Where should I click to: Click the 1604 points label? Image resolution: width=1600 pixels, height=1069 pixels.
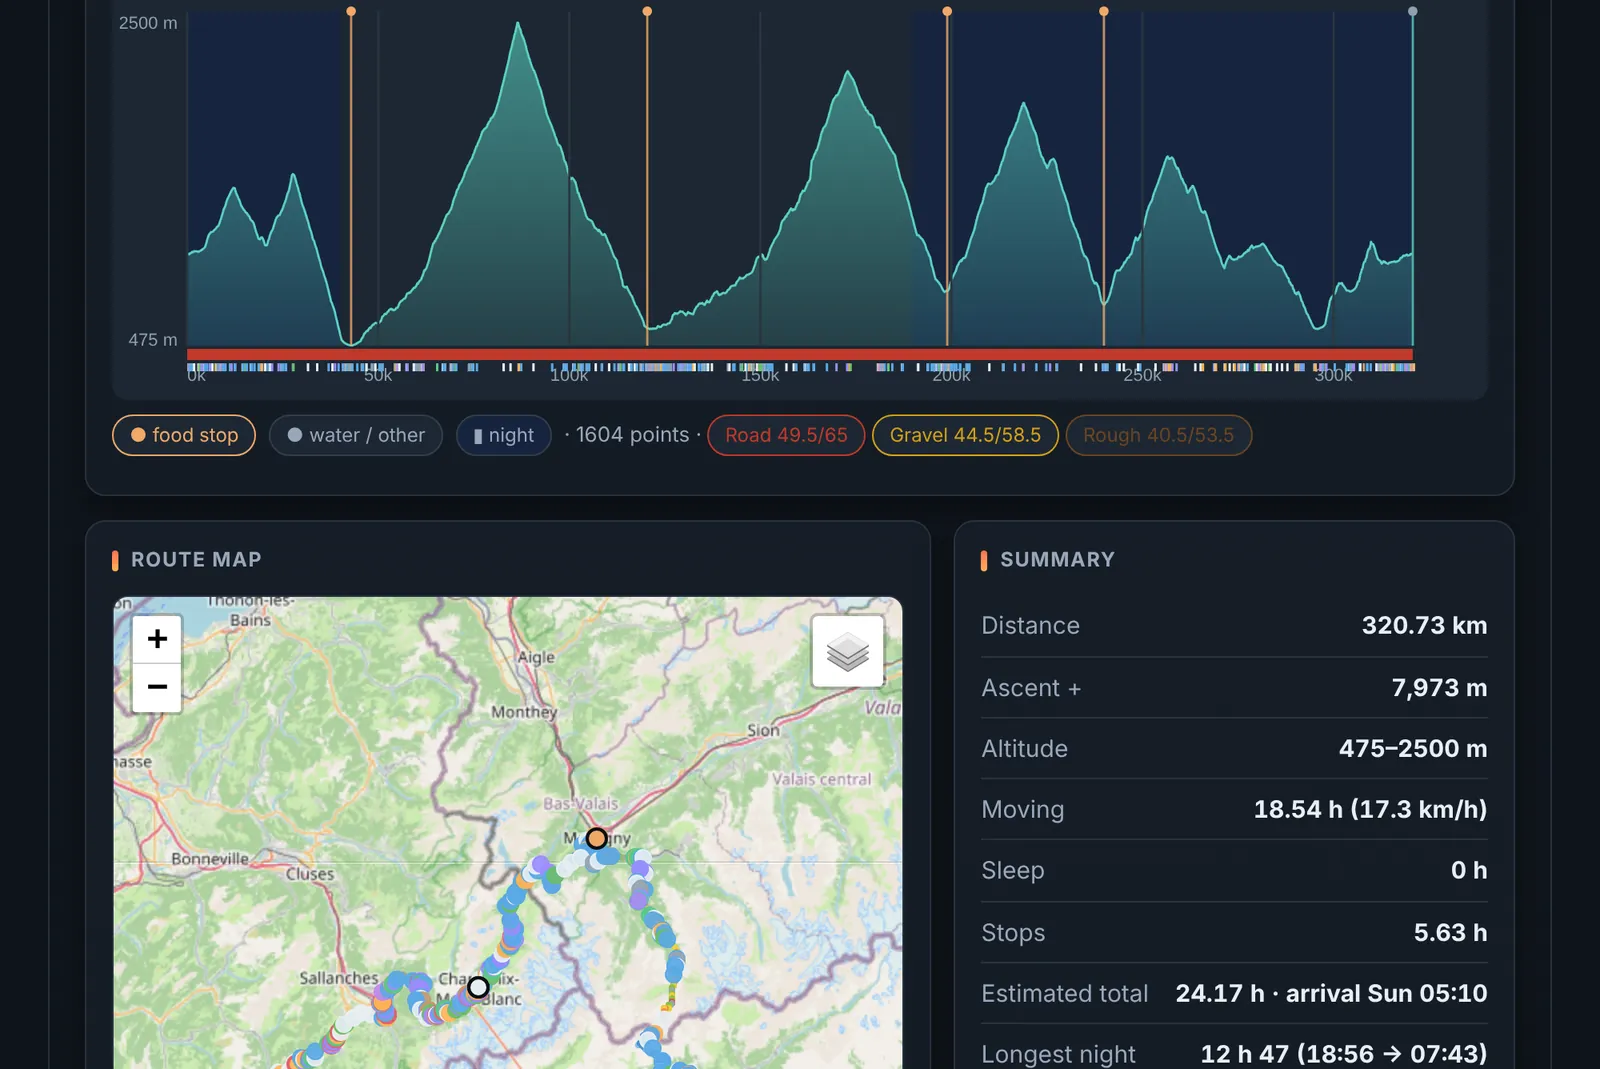pos(632,435)
